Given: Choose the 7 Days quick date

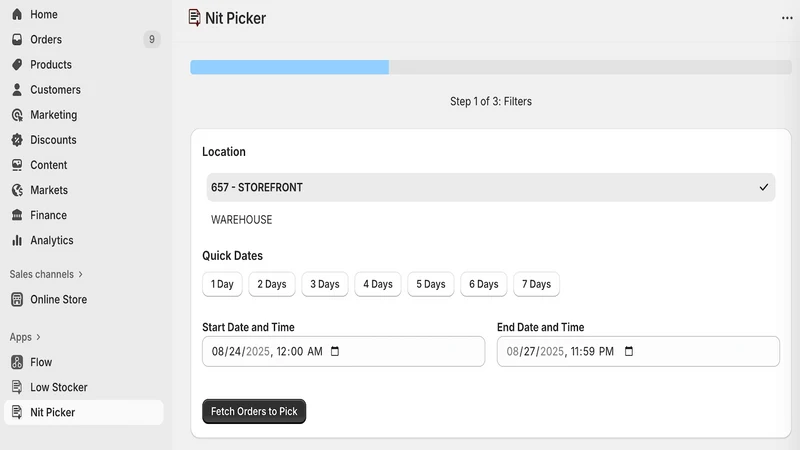Looking at the screenshot, I should [536, 284].
